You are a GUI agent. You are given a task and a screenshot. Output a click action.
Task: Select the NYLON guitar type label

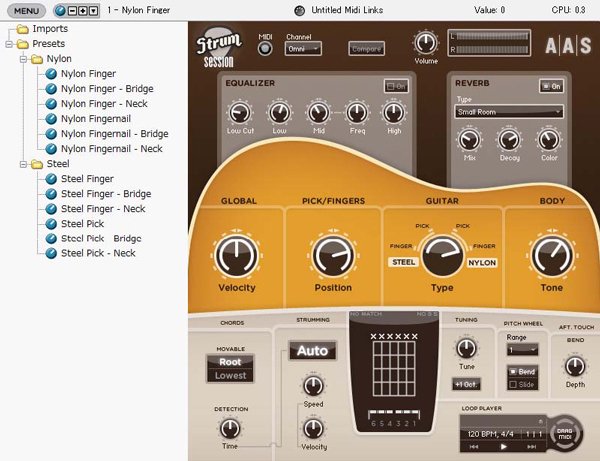pos(482,262)
